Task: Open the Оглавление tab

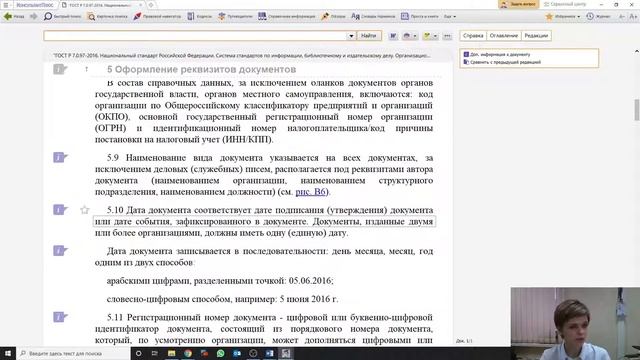Action: [x=504, y=36]
